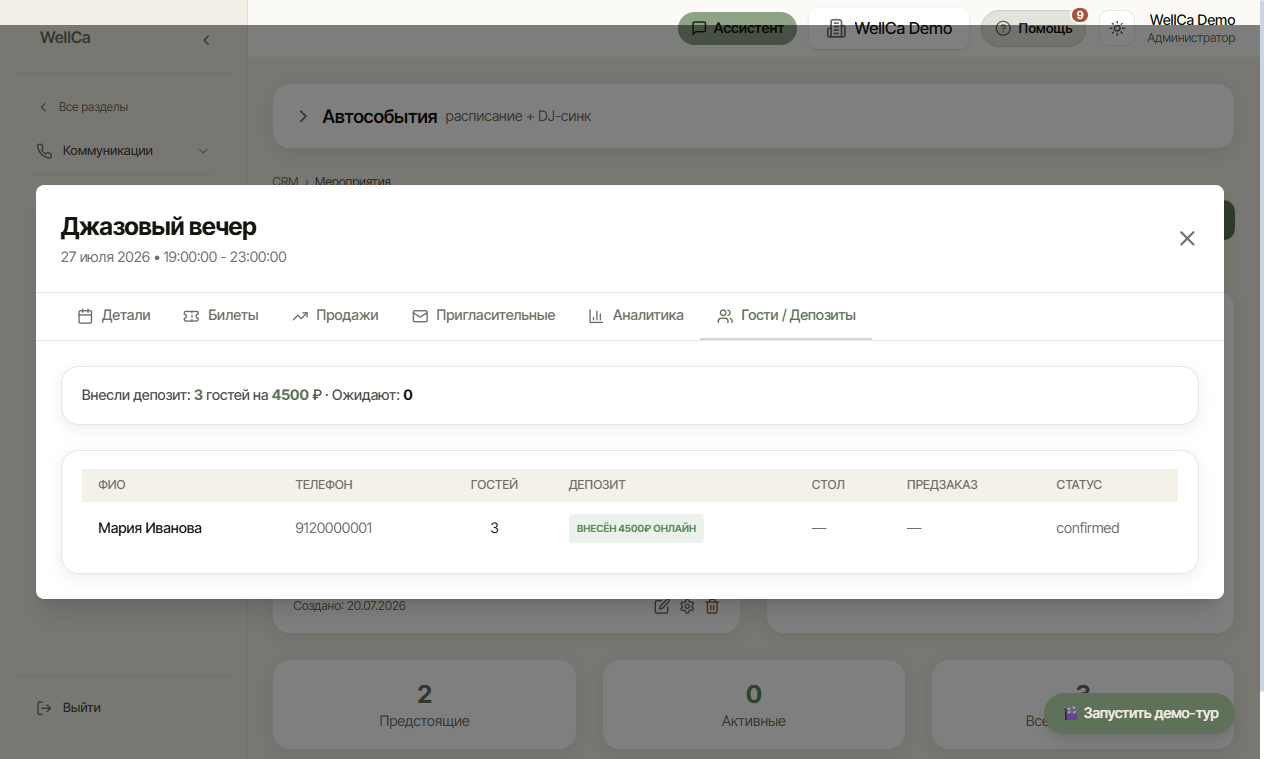Click the СТАТУС column header

pos(1079,485)
